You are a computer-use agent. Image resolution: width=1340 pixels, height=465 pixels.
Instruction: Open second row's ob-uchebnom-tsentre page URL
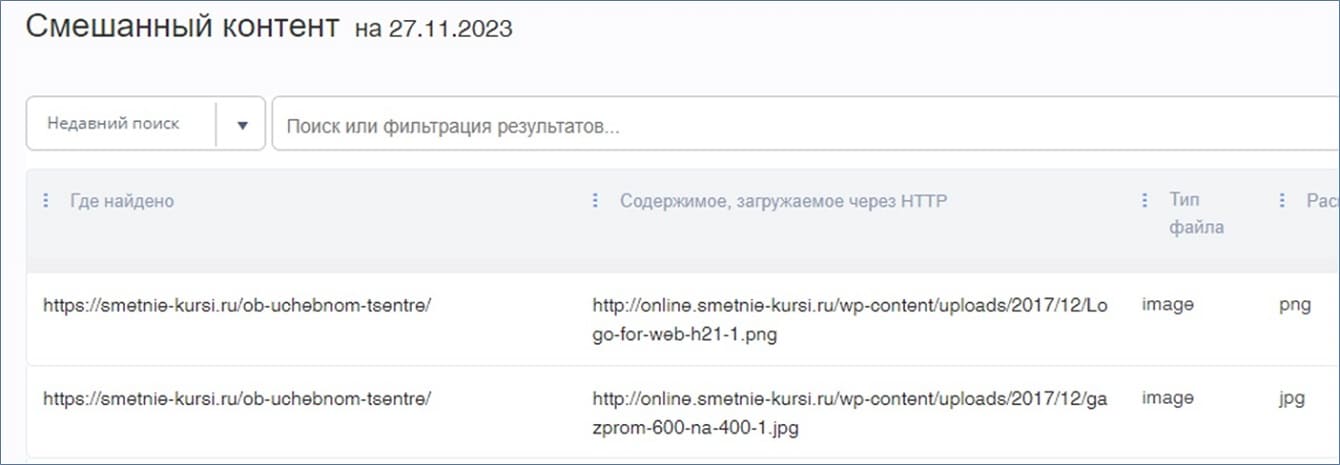pos(237,398)
